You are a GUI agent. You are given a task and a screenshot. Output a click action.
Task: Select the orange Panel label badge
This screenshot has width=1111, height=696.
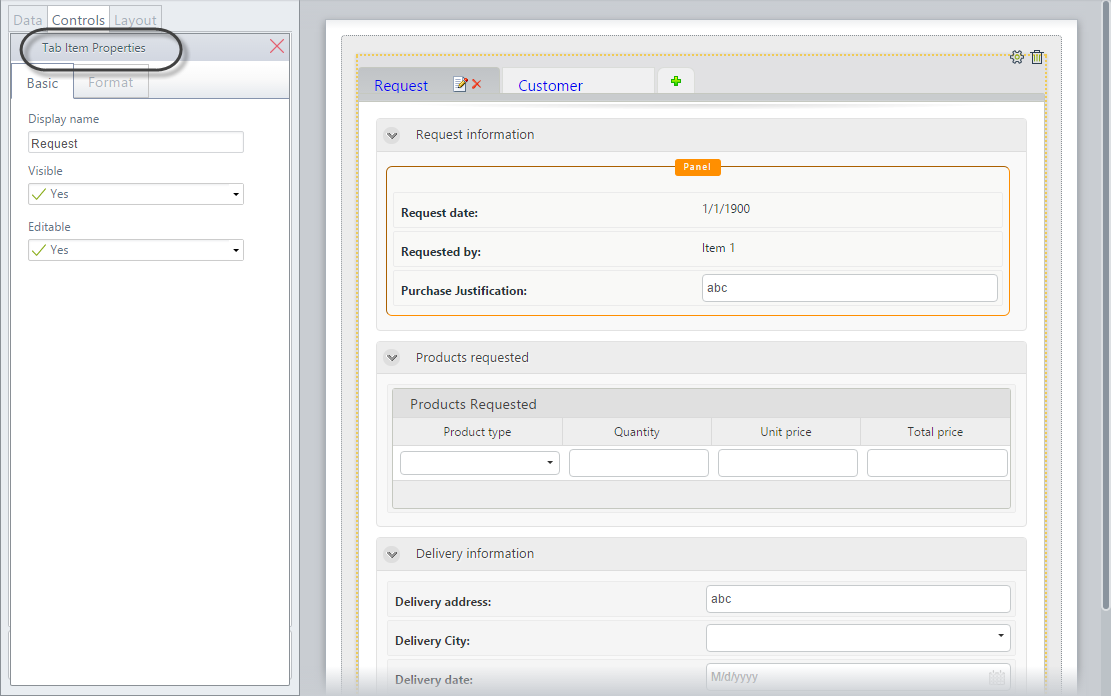(697, 167)
